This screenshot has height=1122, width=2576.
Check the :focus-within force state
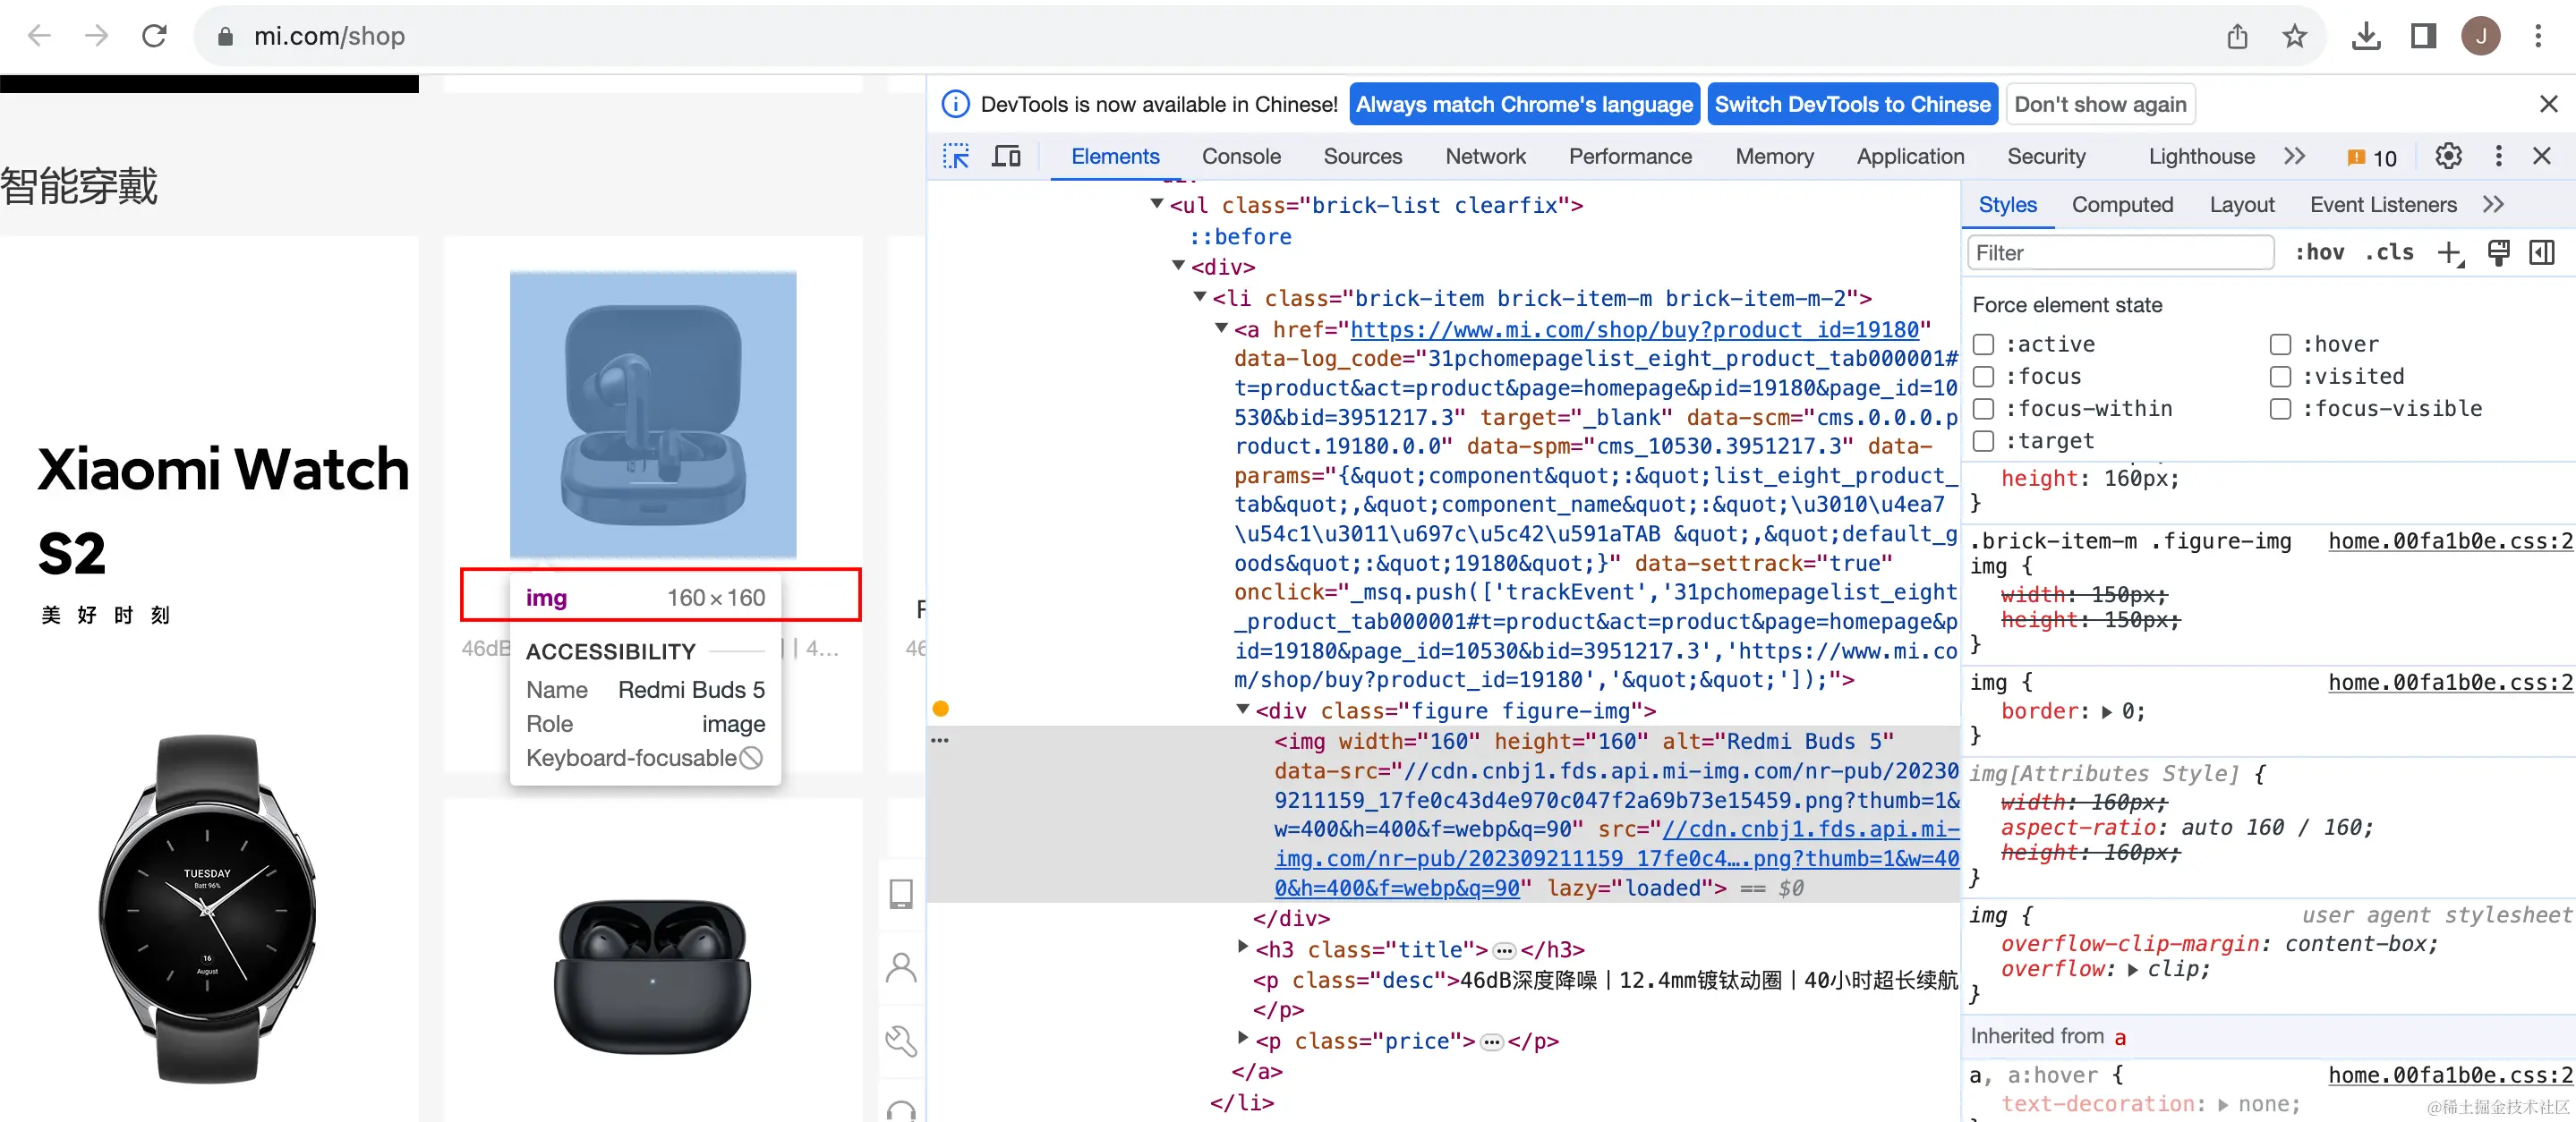(1984, 409)
